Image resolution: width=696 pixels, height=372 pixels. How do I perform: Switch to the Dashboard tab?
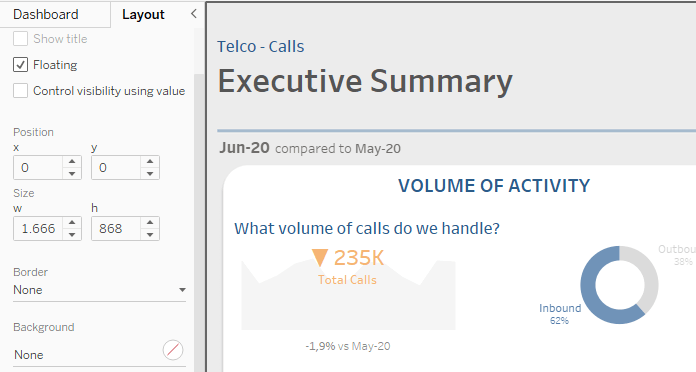[46, 14]
